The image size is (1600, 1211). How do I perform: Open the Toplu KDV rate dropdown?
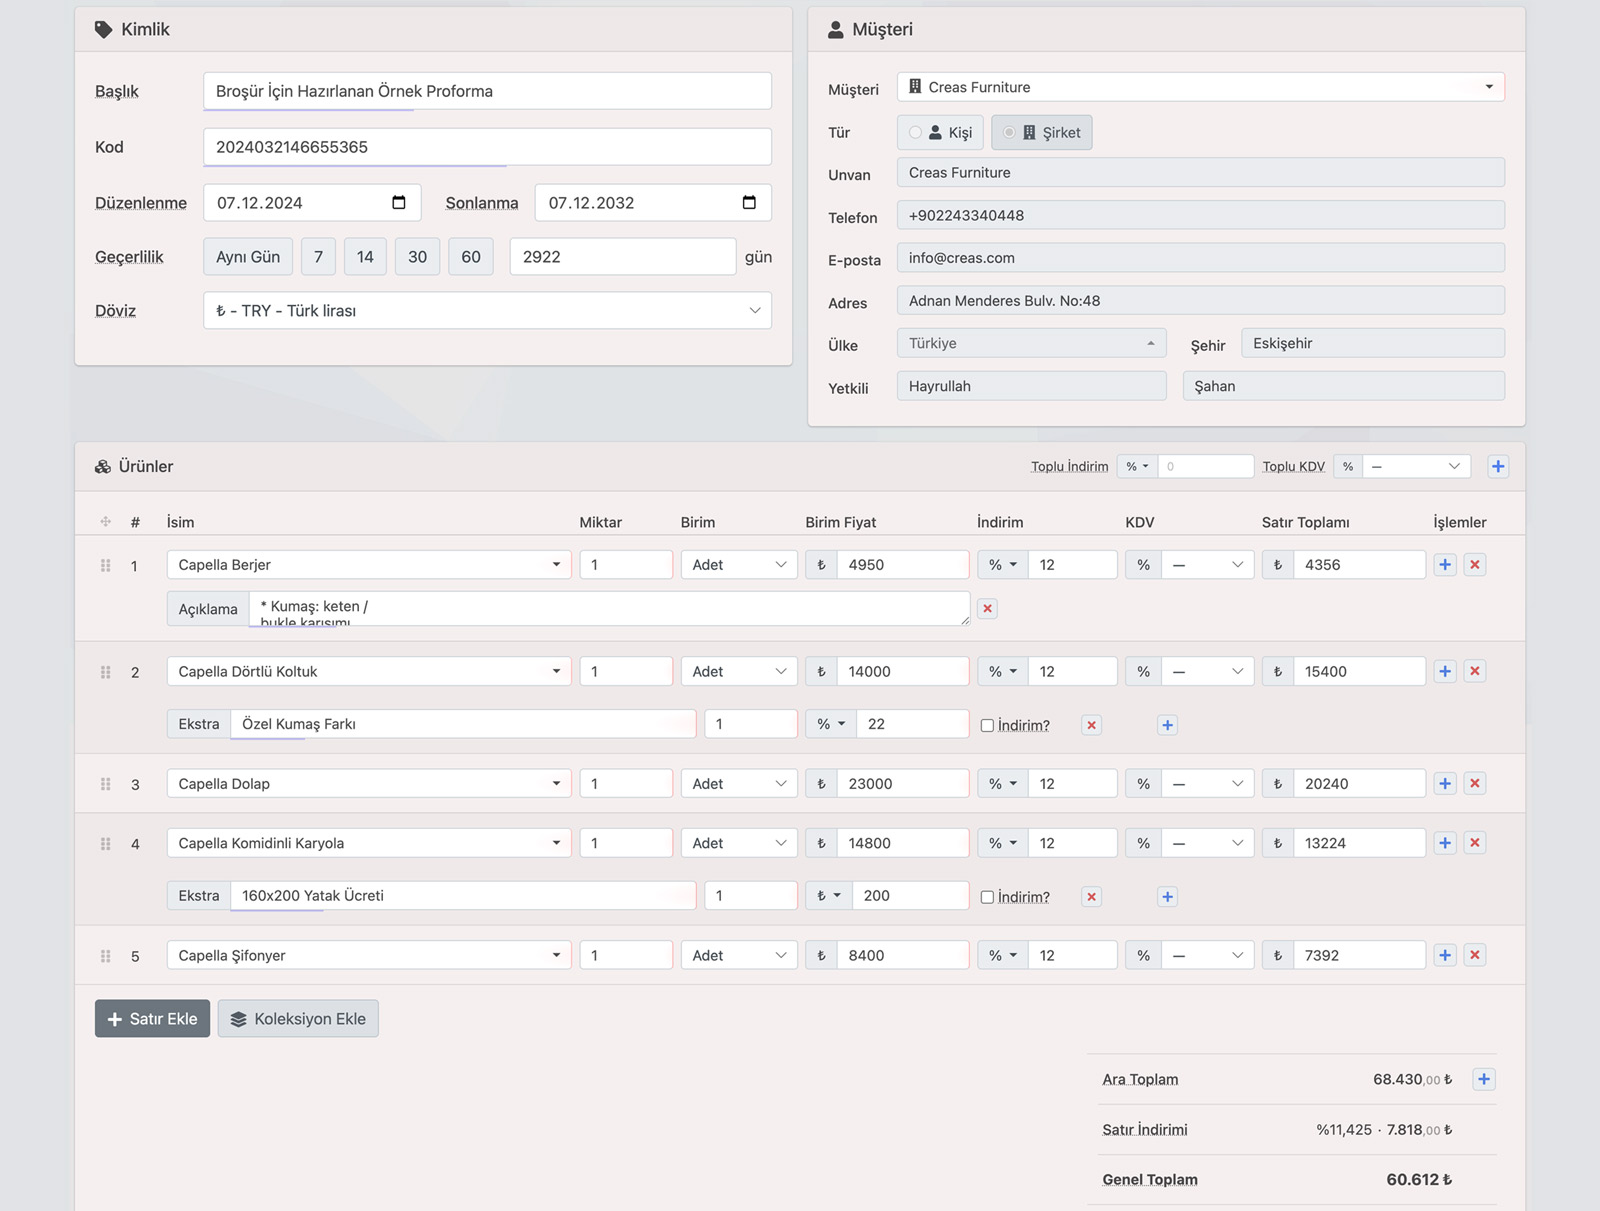click(1415, 467)
